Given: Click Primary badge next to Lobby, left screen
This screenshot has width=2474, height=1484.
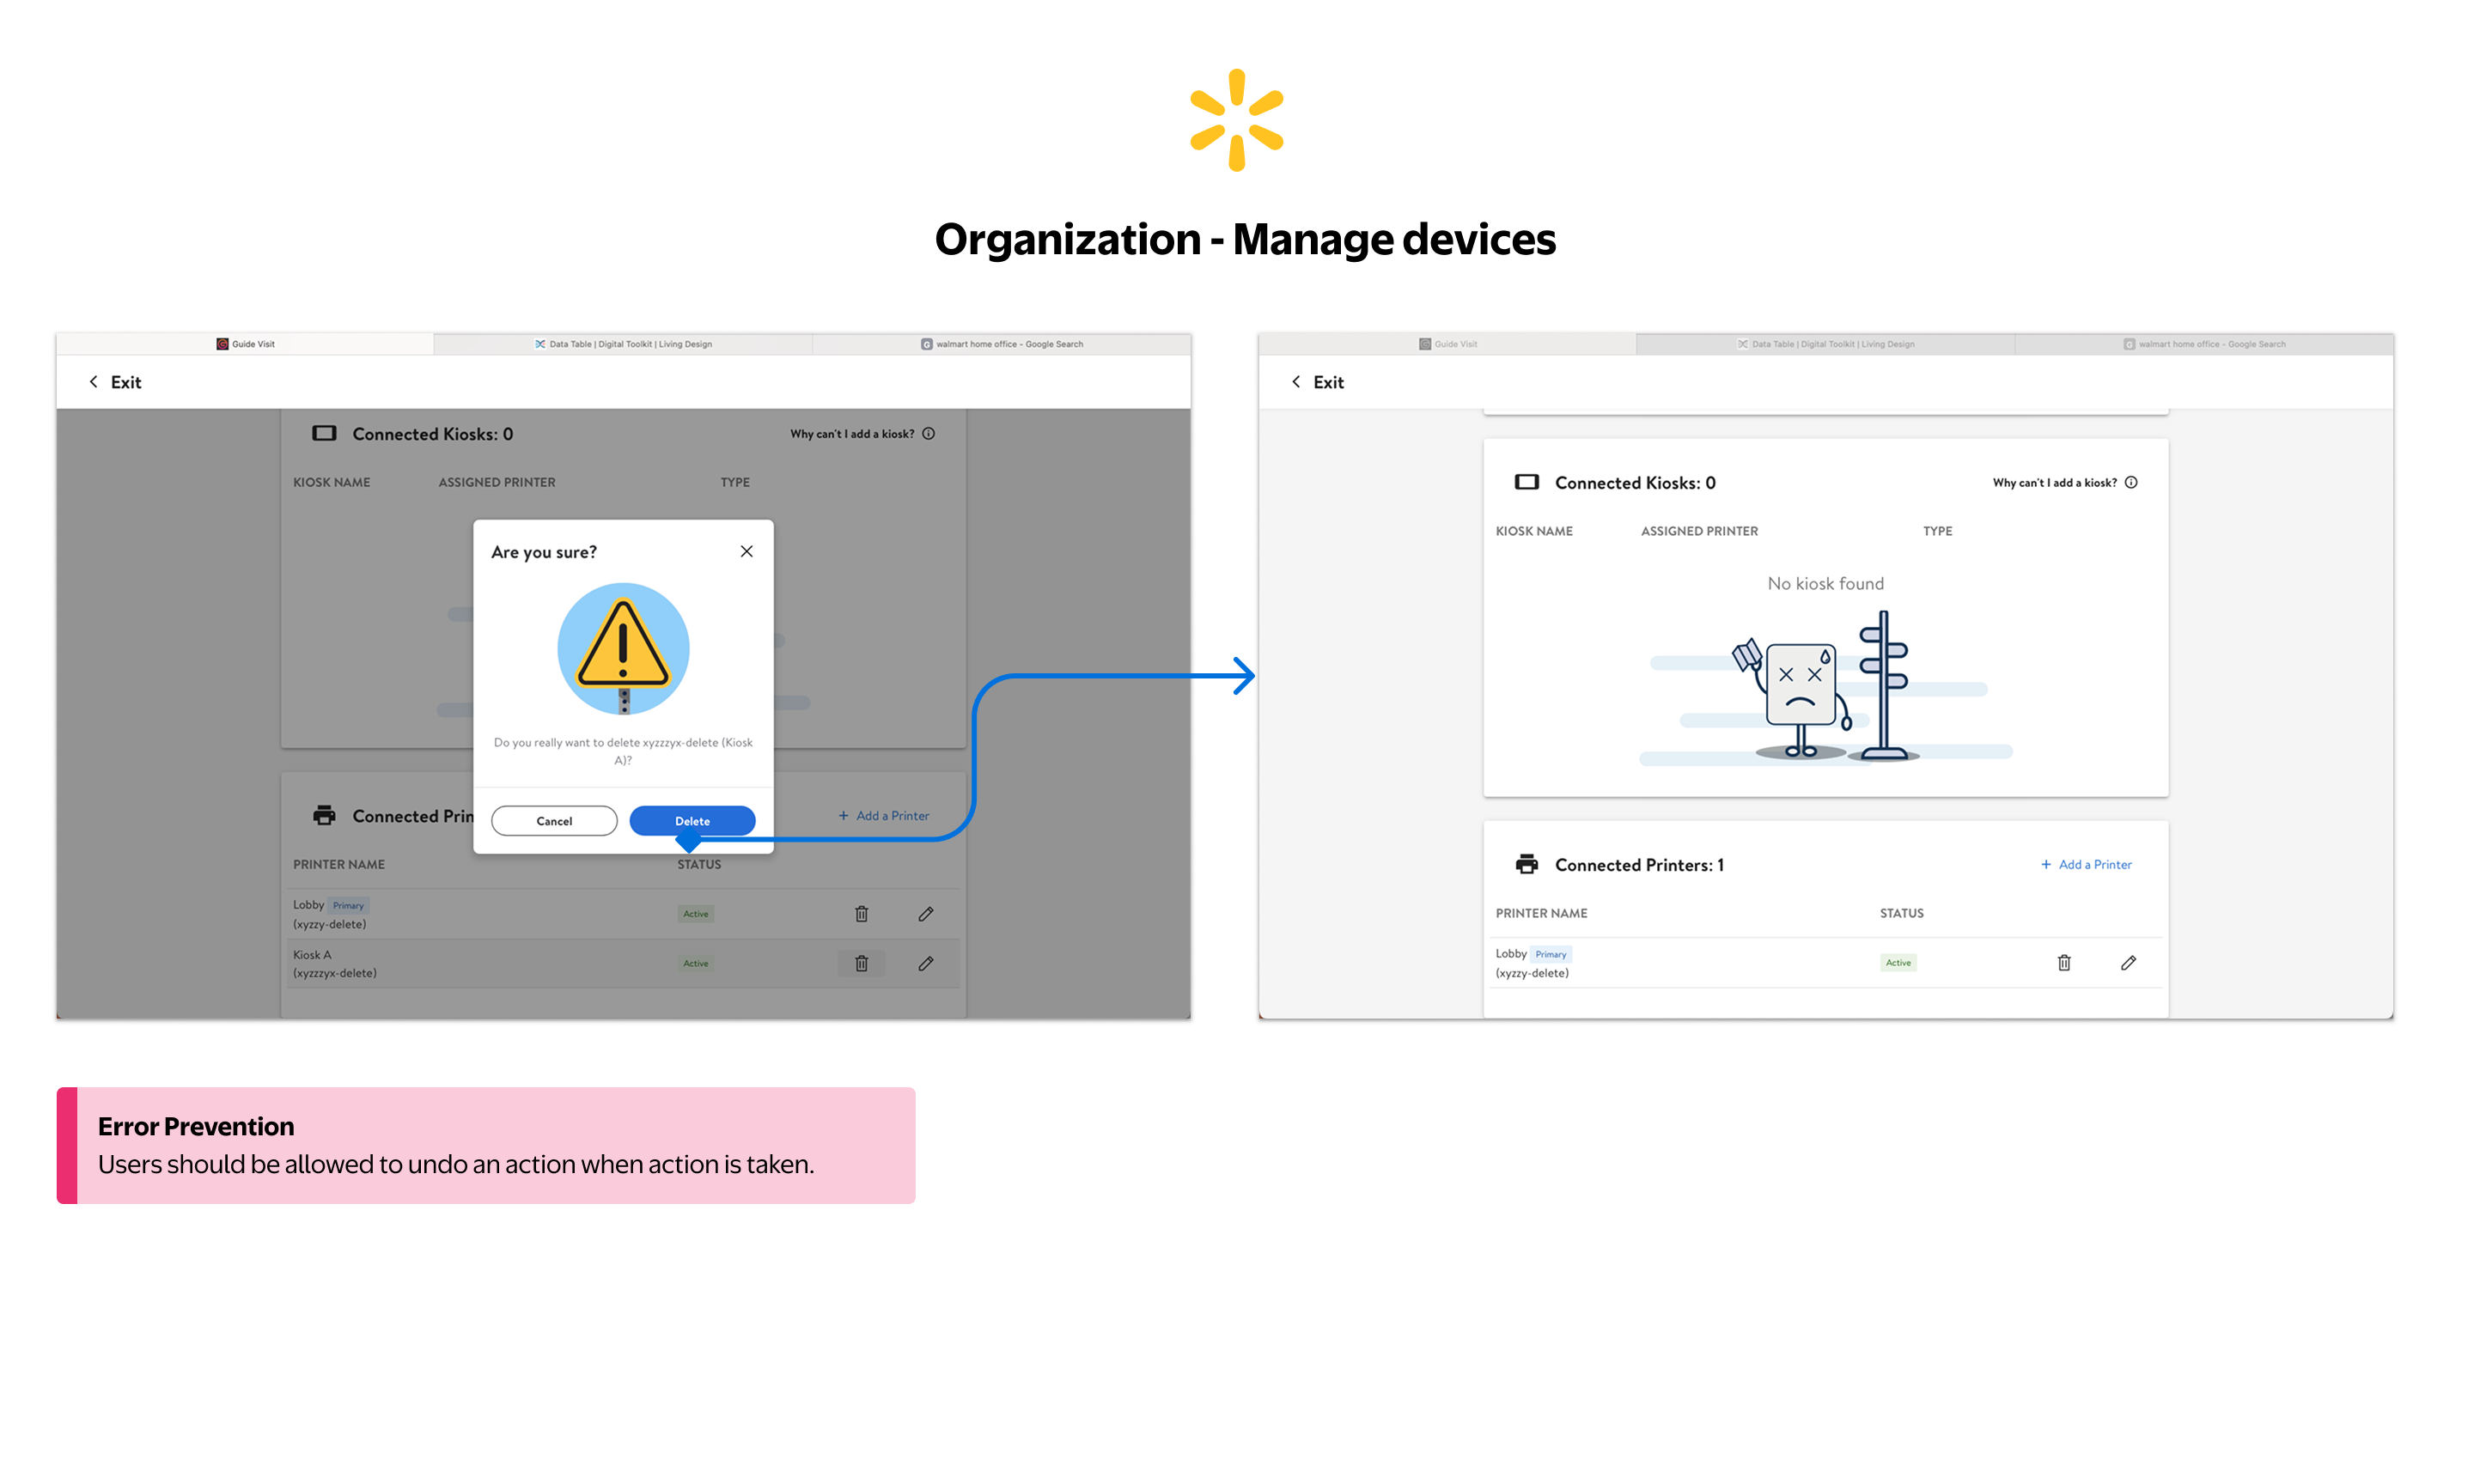Looking at the screenshot, I should pyautogui.click(x=348, y=905).
